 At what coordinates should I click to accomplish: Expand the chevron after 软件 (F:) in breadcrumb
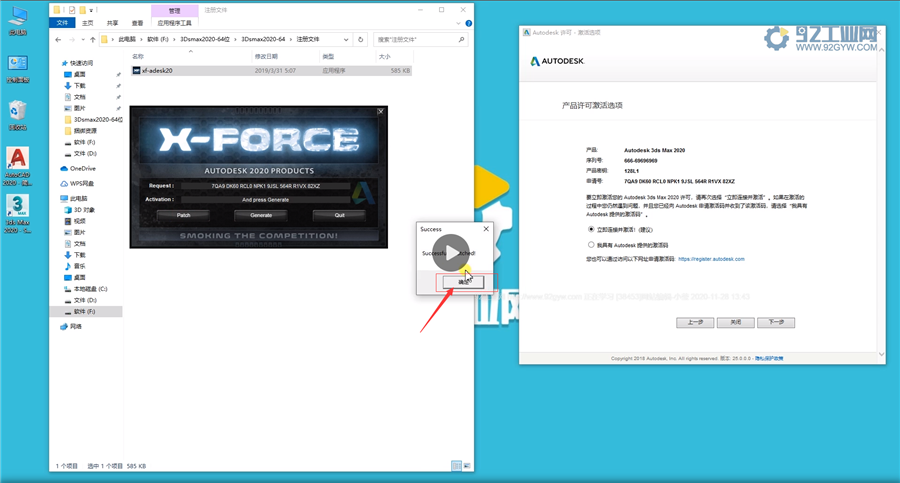tap(174, 40)
